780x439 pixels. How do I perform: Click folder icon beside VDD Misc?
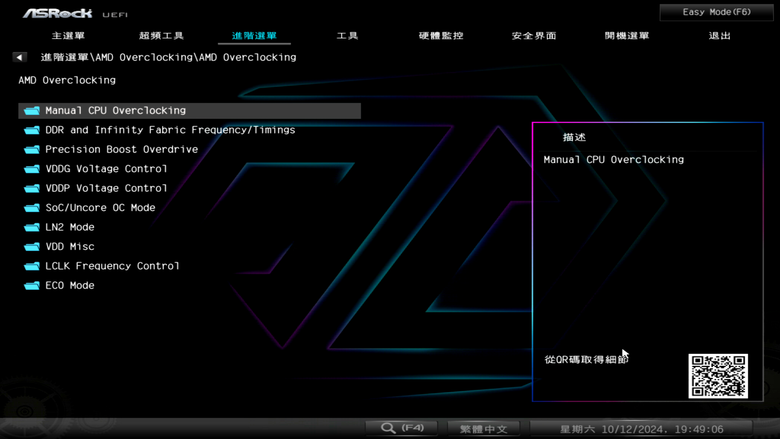click(x=32, y=247)
